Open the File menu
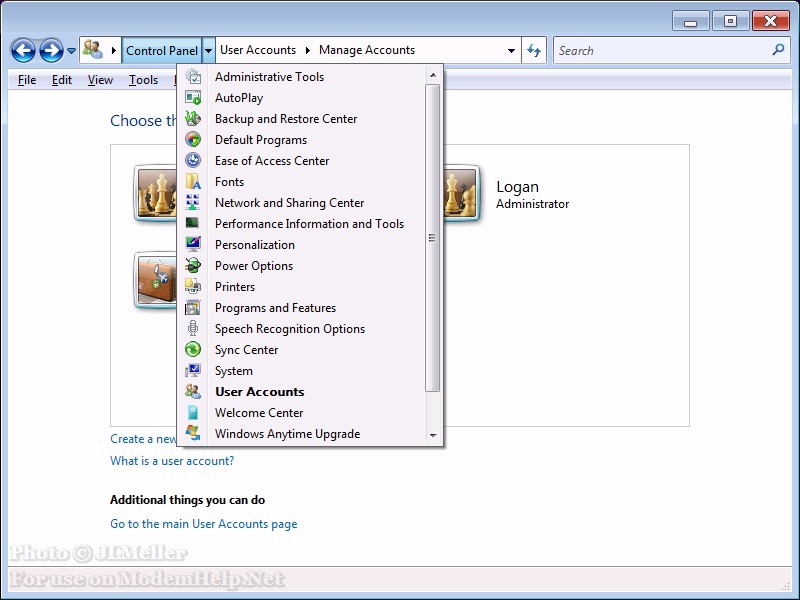800x600 pixels. [27, 80]
